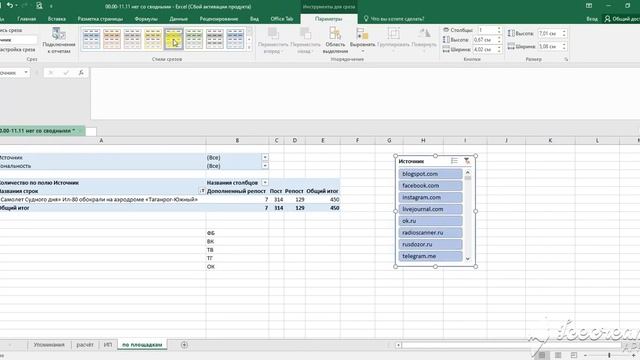
Task: Toggle the instagram.com slicer item
Action: [431, 198]
